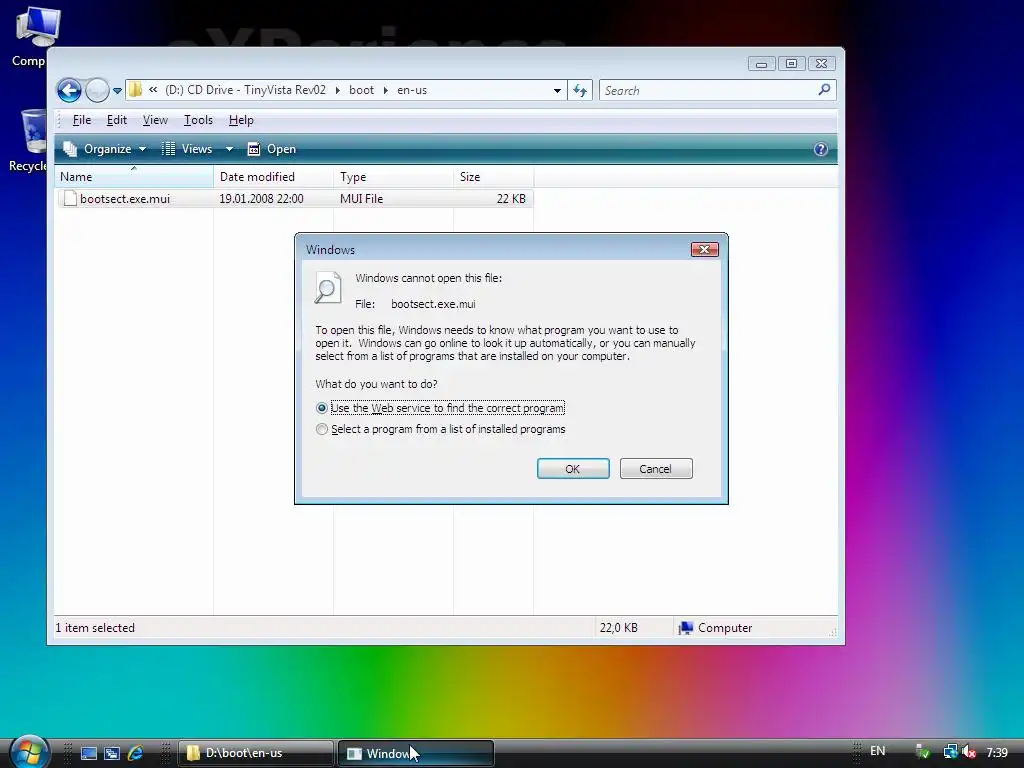The image size is (1024, 768).
Task: Click the Views toolbar button
Action: (187, 149)
